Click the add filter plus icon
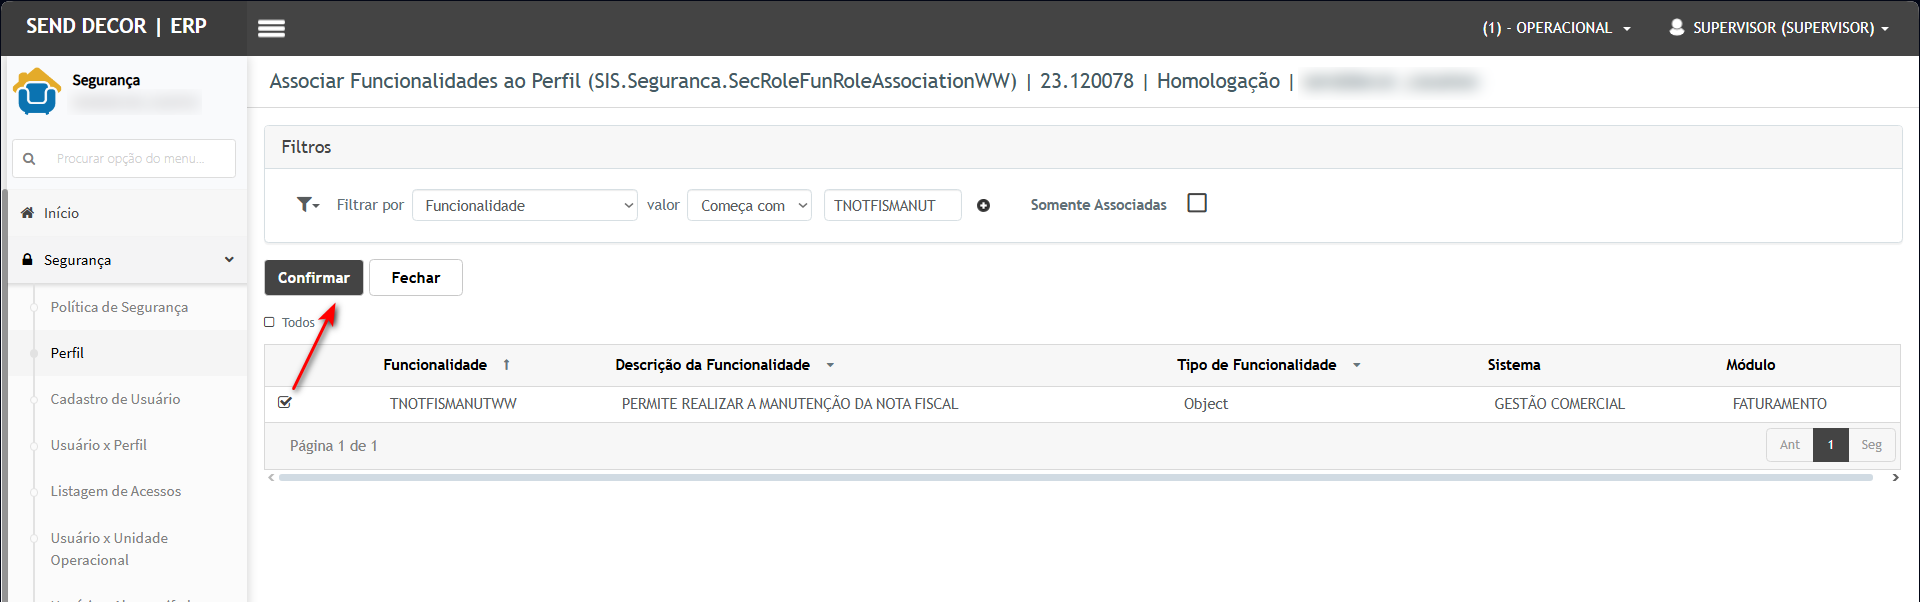The image size is (1920, 602). (983, 206)
